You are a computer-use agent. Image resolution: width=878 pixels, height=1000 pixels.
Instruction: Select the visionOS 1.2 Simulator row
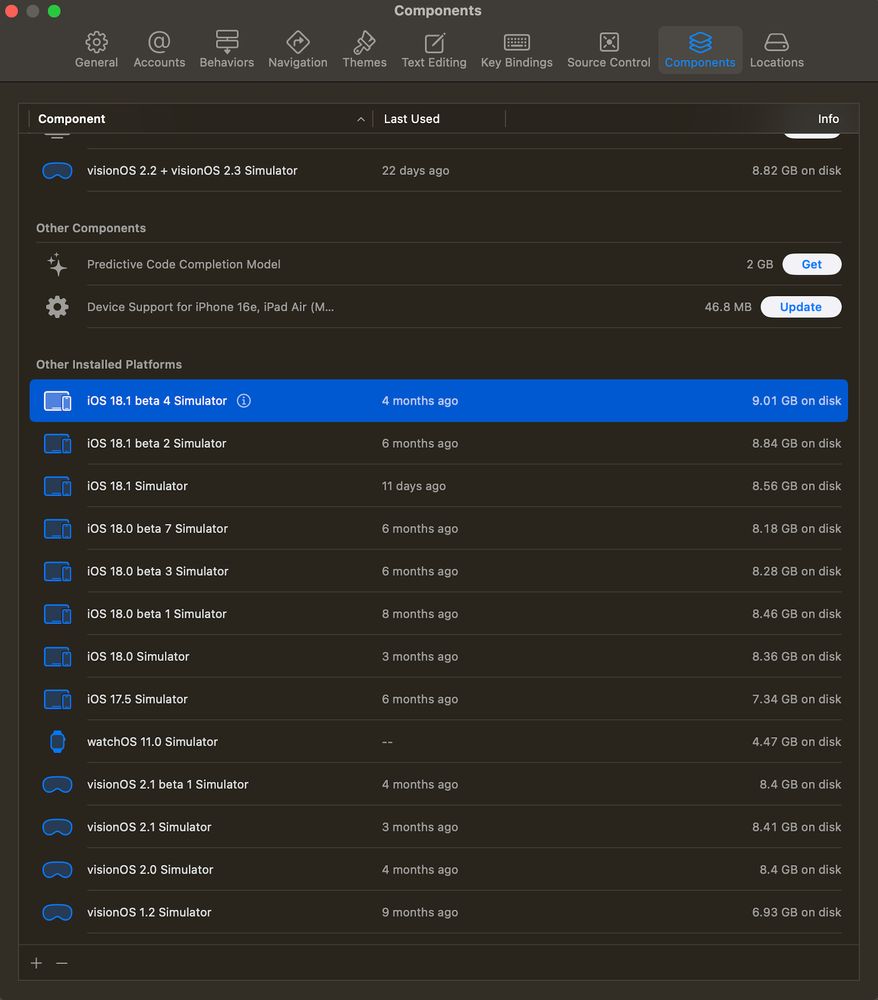439,913
